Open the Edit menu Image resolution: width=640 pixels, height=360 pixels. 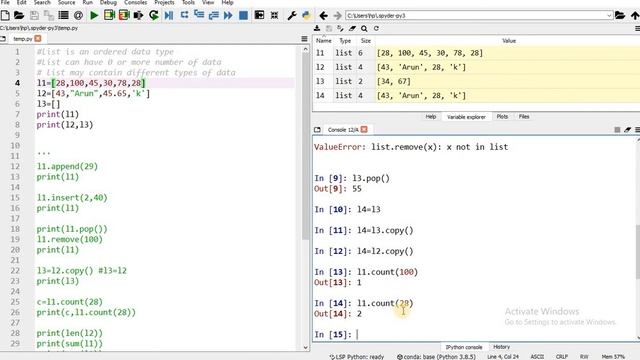pos(22,2)
